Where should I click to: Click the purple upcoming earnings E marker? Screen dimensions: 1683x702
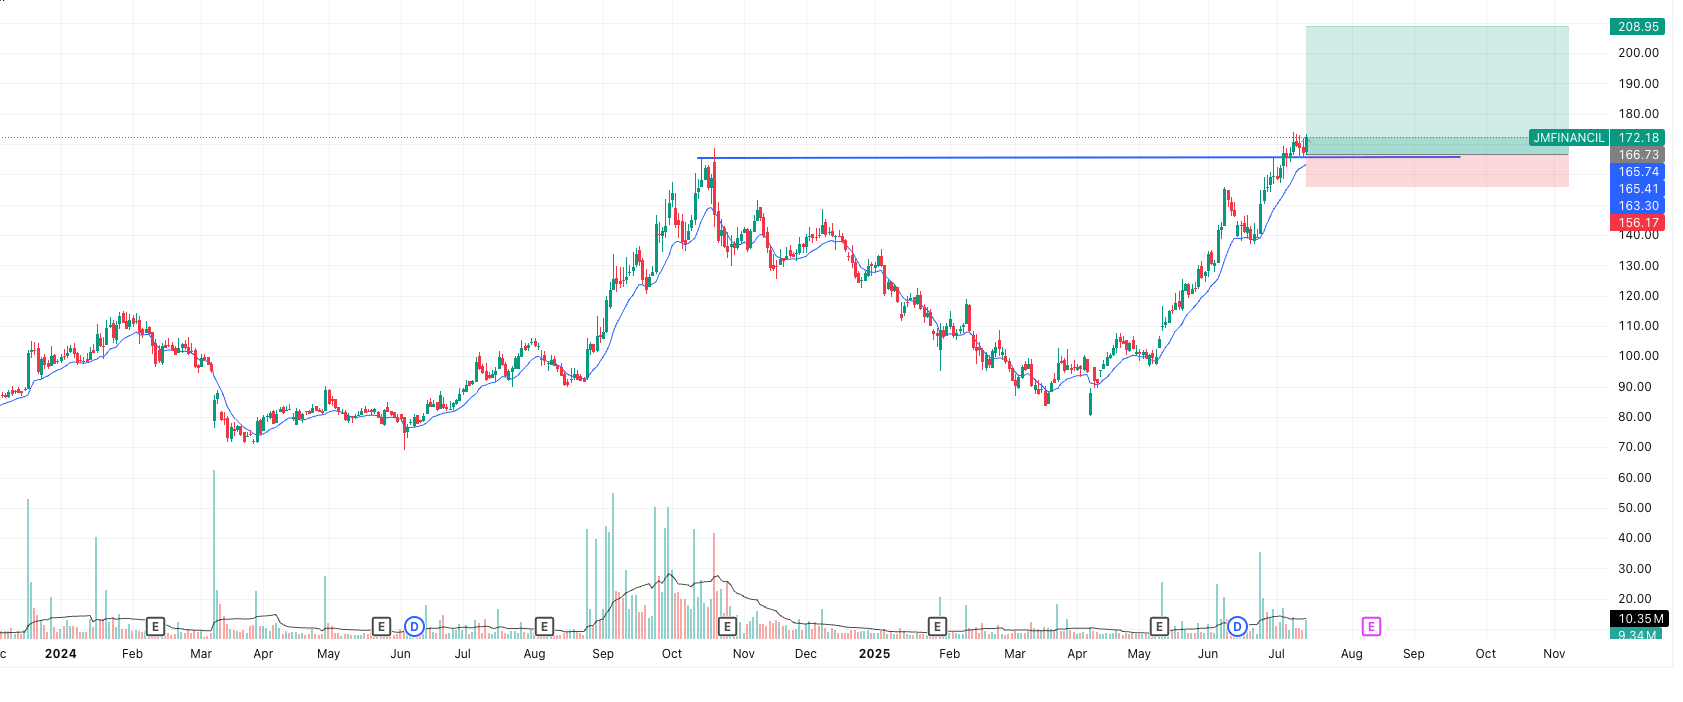(1371, 626)
